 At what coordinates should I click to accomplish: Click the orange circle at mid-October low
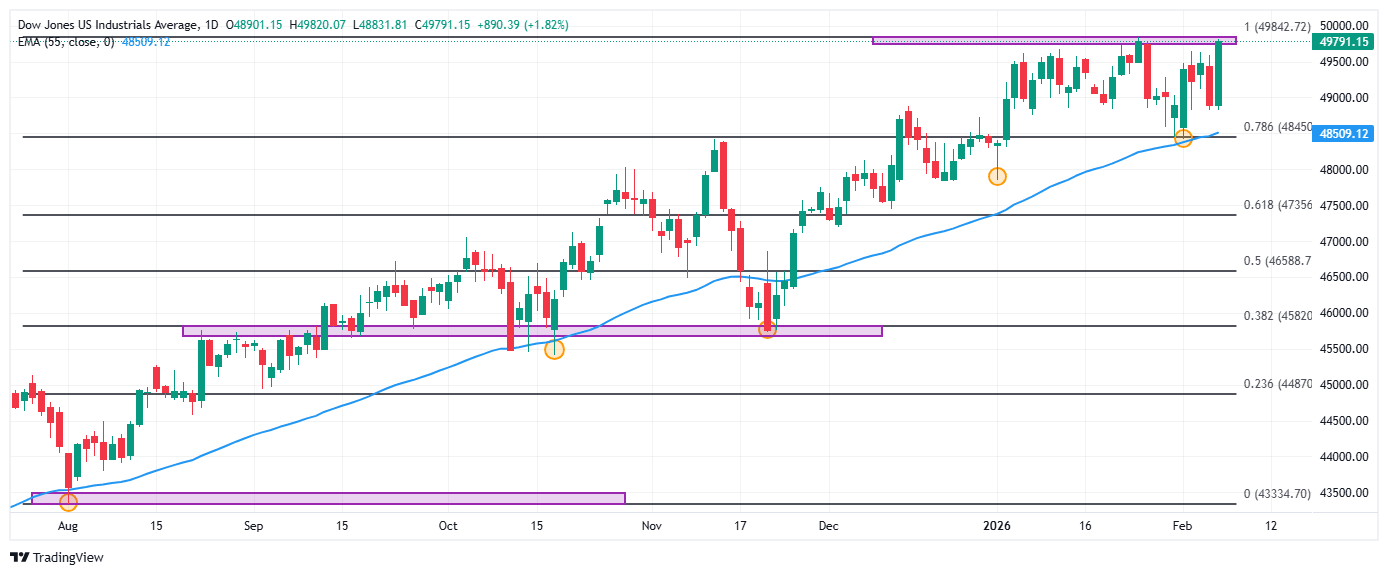click(x=554, y=349)
